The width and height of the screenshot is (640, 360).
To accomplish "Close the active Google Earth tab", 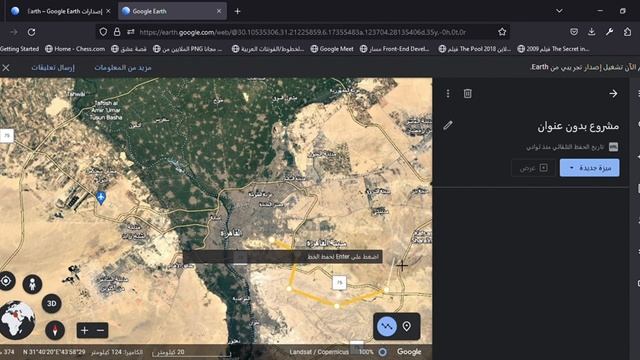I will coord(219,11).
